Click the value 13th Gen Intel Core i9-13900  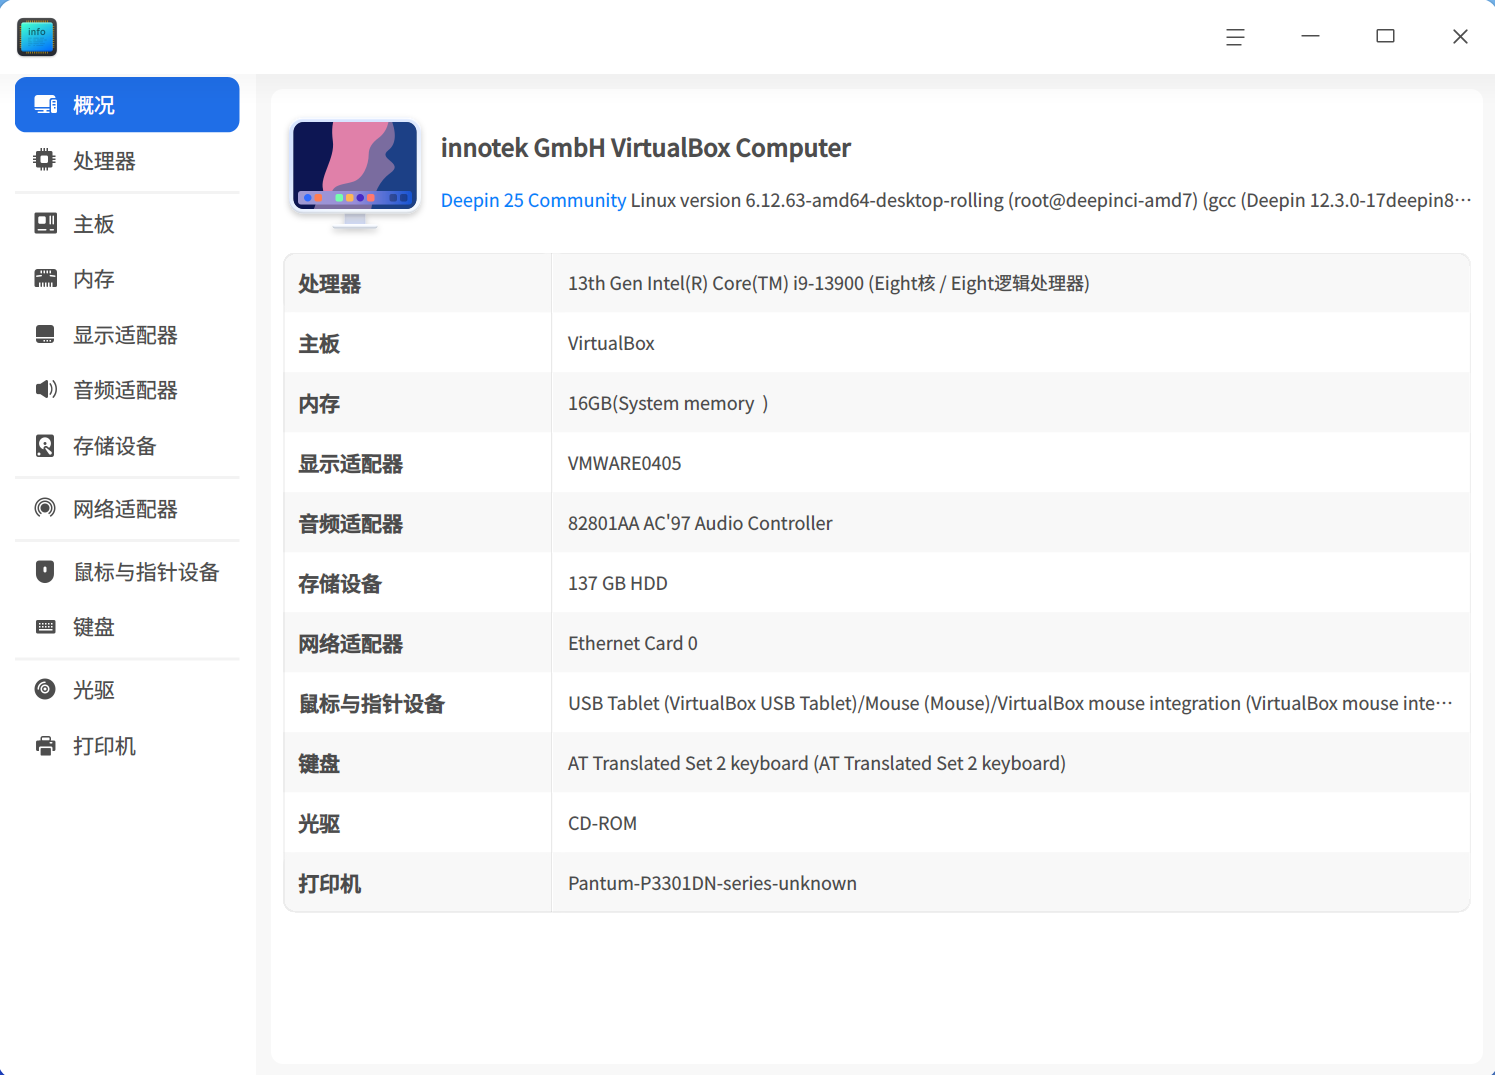(828, 283)
